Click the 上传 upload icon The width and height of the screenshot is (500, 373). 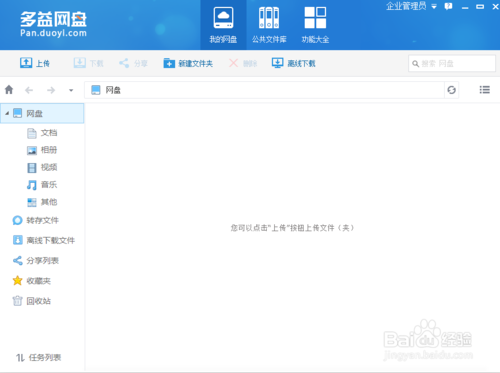click(26, 63)
